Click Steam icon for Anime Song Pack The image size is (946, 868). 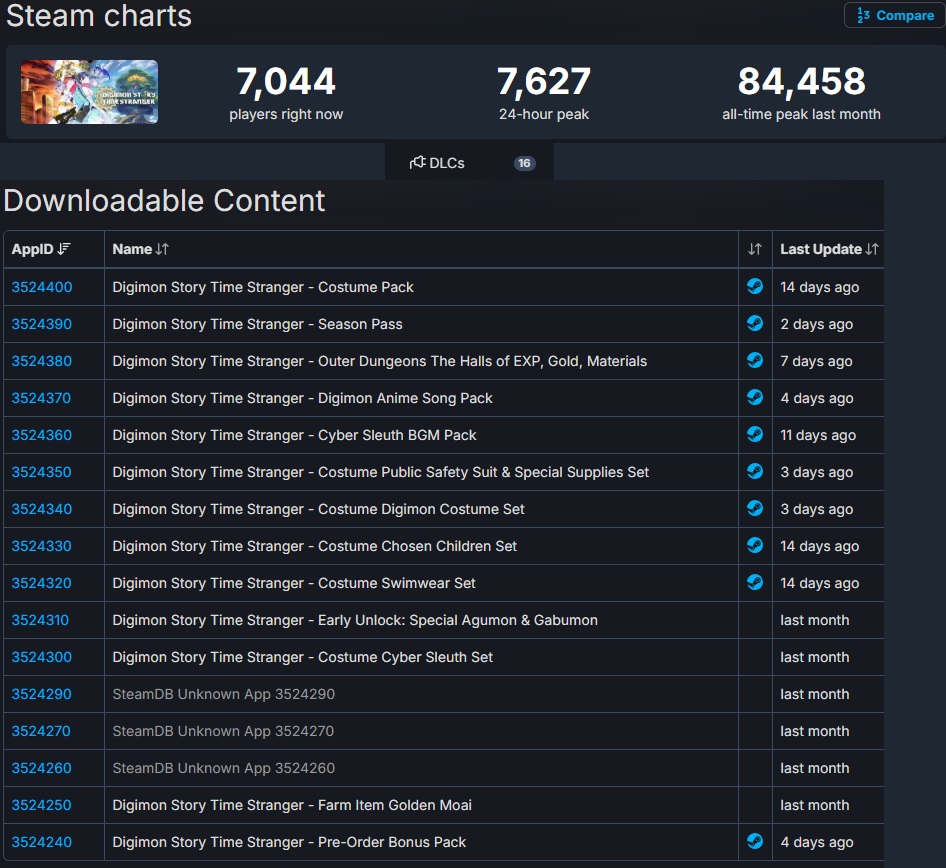[755, 397]
